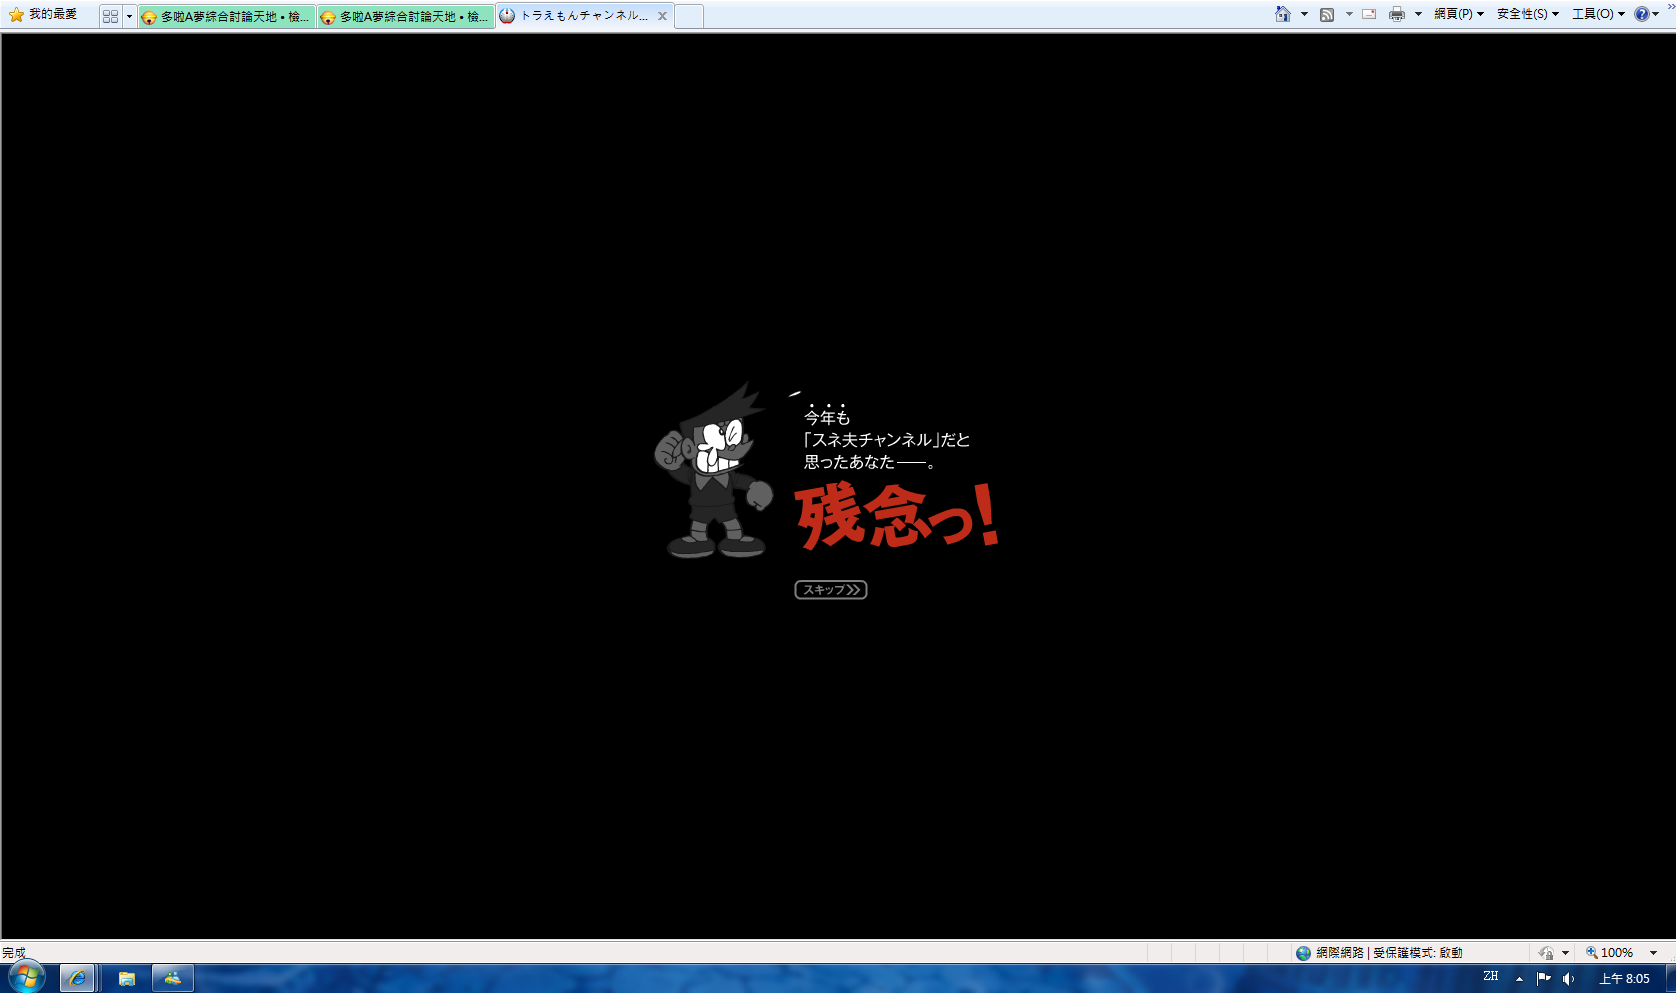The width and height of the screenshot is (1676, 993).
Task: Click the 受保護模式: 啟動 status text
Action: click(1418, 953)
